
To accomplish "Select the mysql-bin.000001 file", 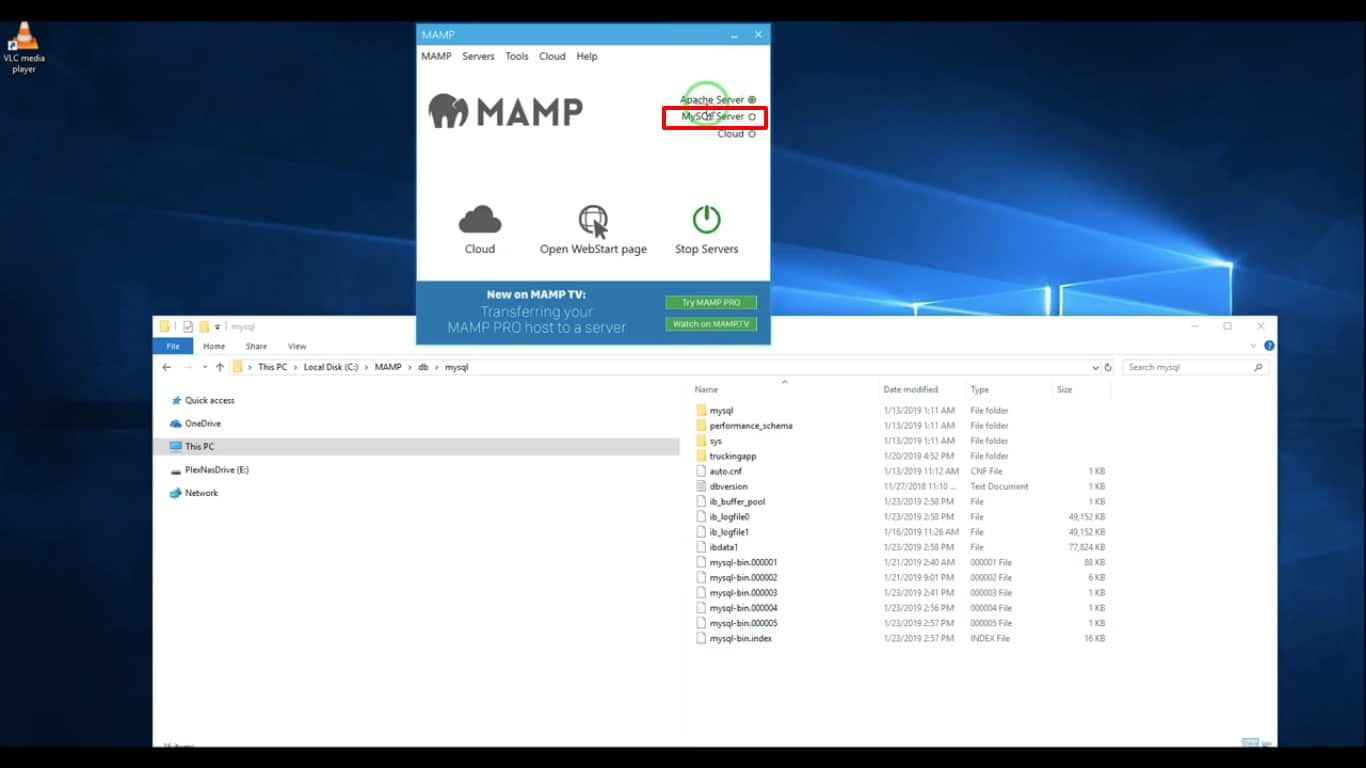I will (x=743, y=562).
